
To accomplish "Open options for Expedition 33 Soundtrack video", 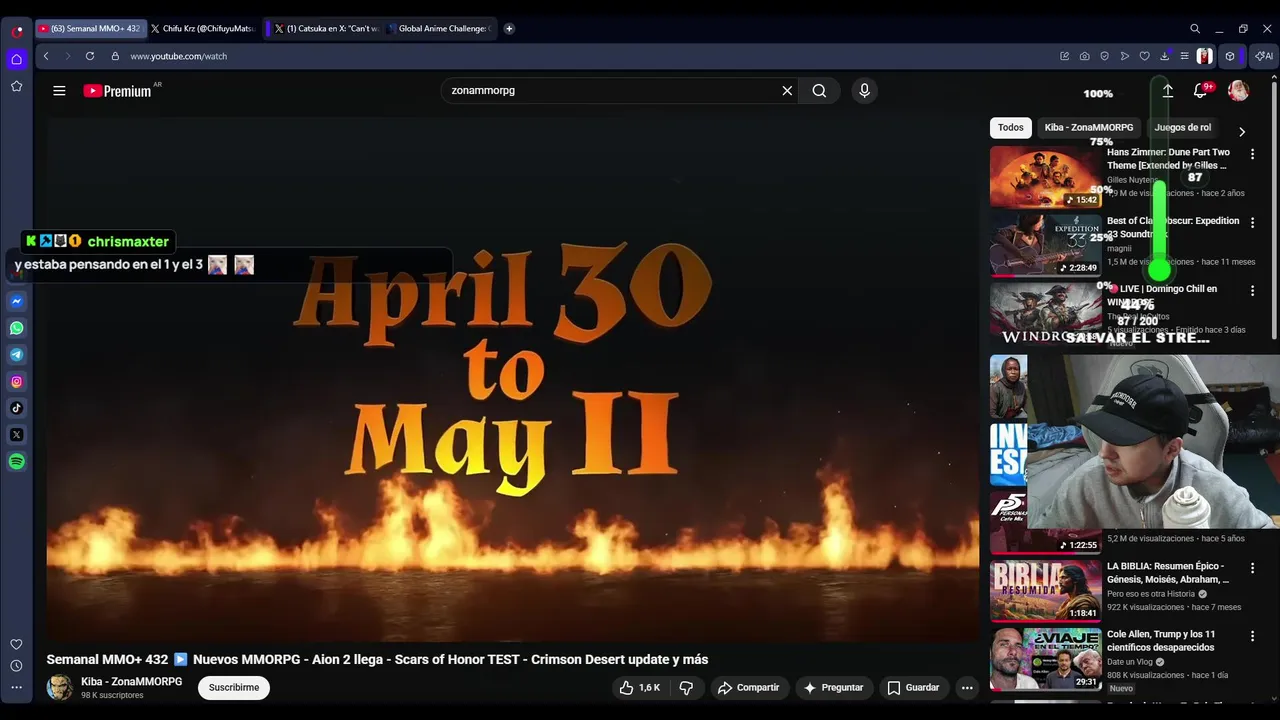I will click(x=1252, y=222).
